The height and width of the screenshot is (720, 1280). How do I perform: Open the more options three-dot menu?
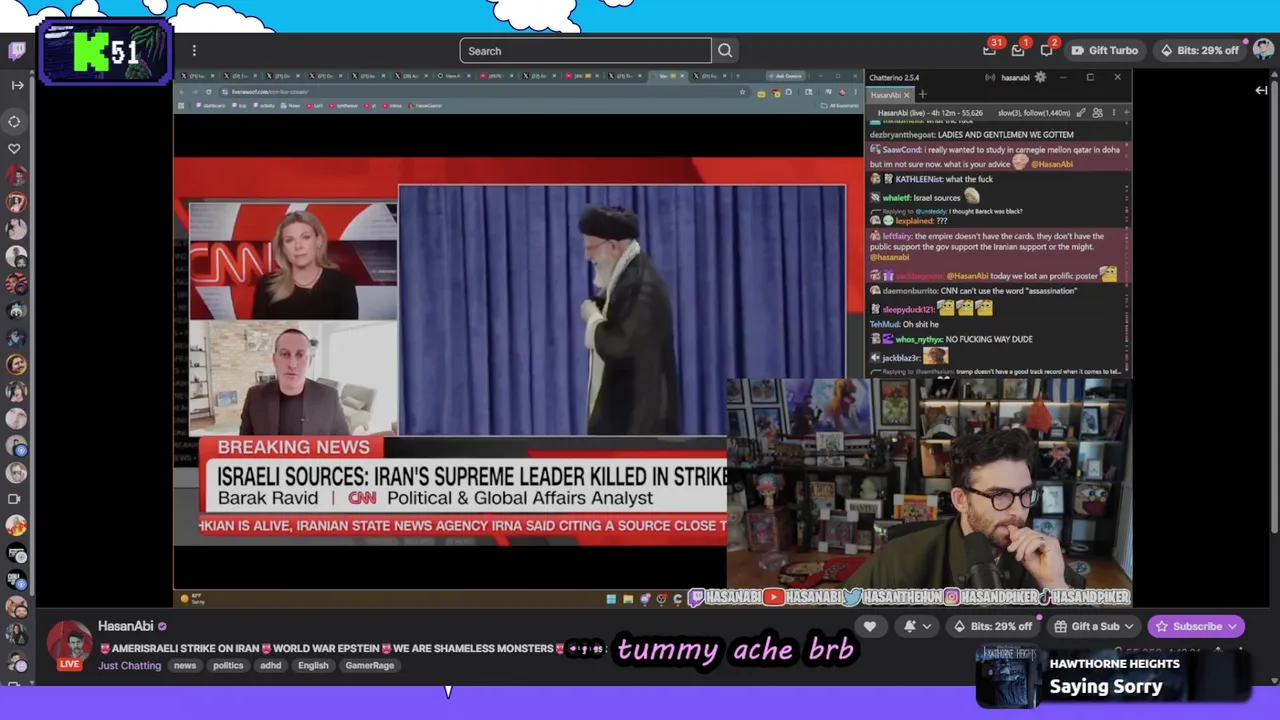(x=194, y=51)
